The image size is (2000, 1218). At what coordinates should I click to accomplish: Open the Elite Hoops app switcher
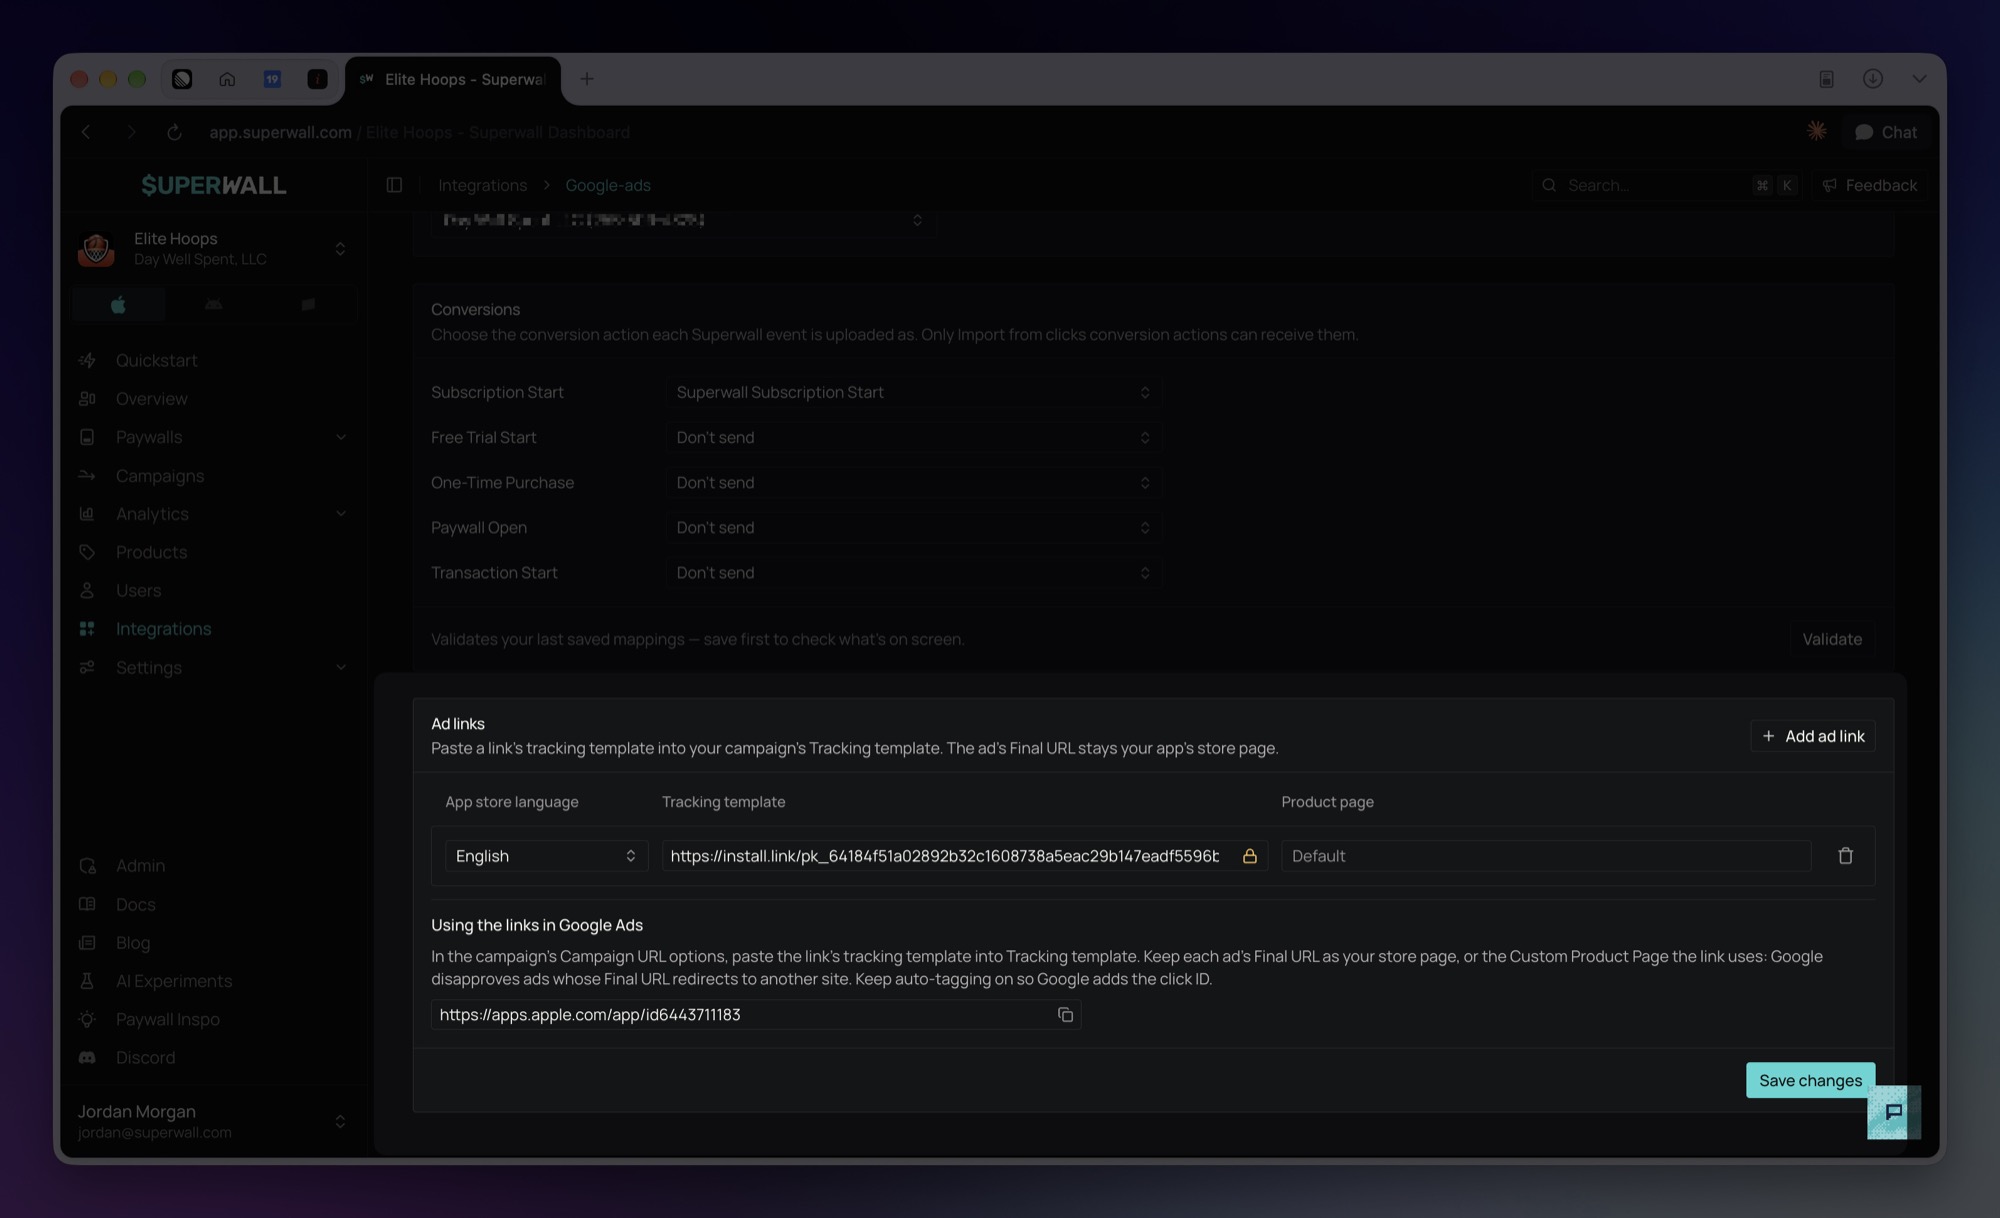click(212, 248)
